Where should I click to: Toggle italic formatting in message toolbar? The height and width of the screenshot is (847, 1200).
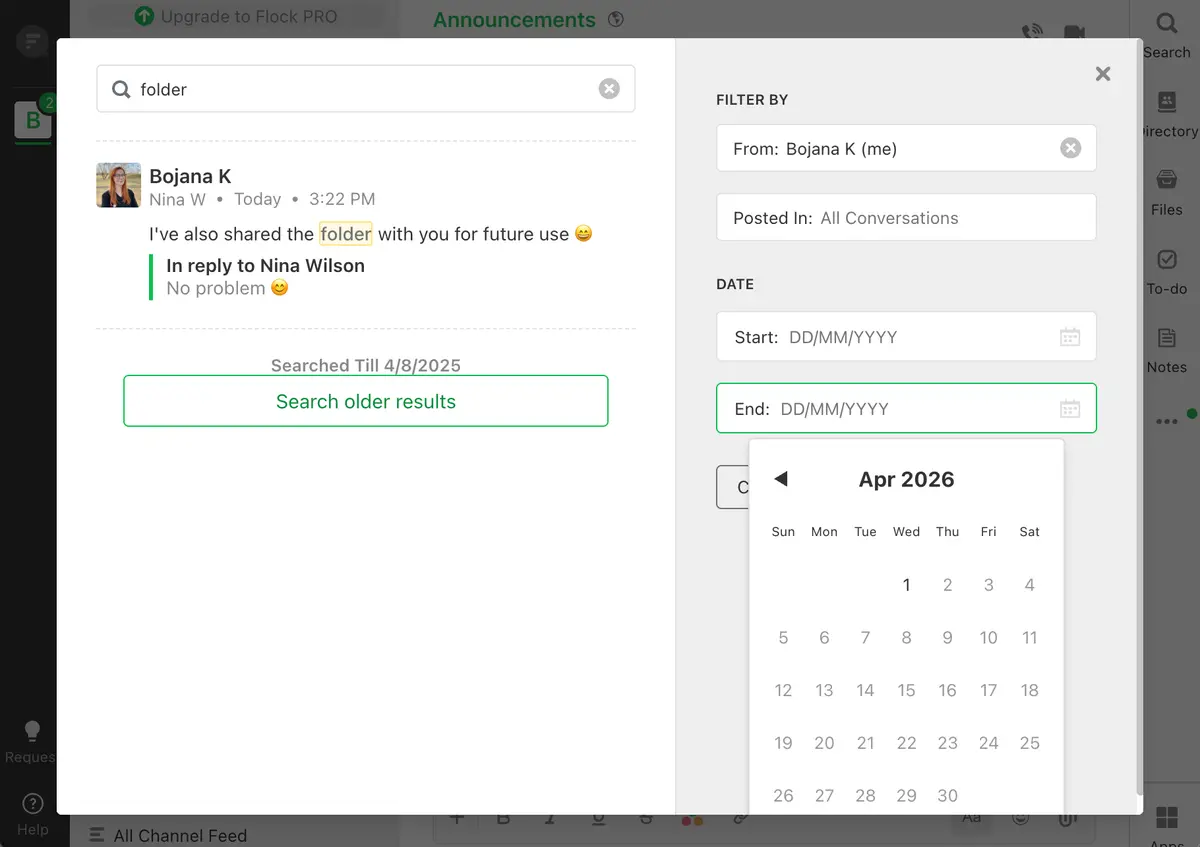pyautogui.click(x=550, y=817)
